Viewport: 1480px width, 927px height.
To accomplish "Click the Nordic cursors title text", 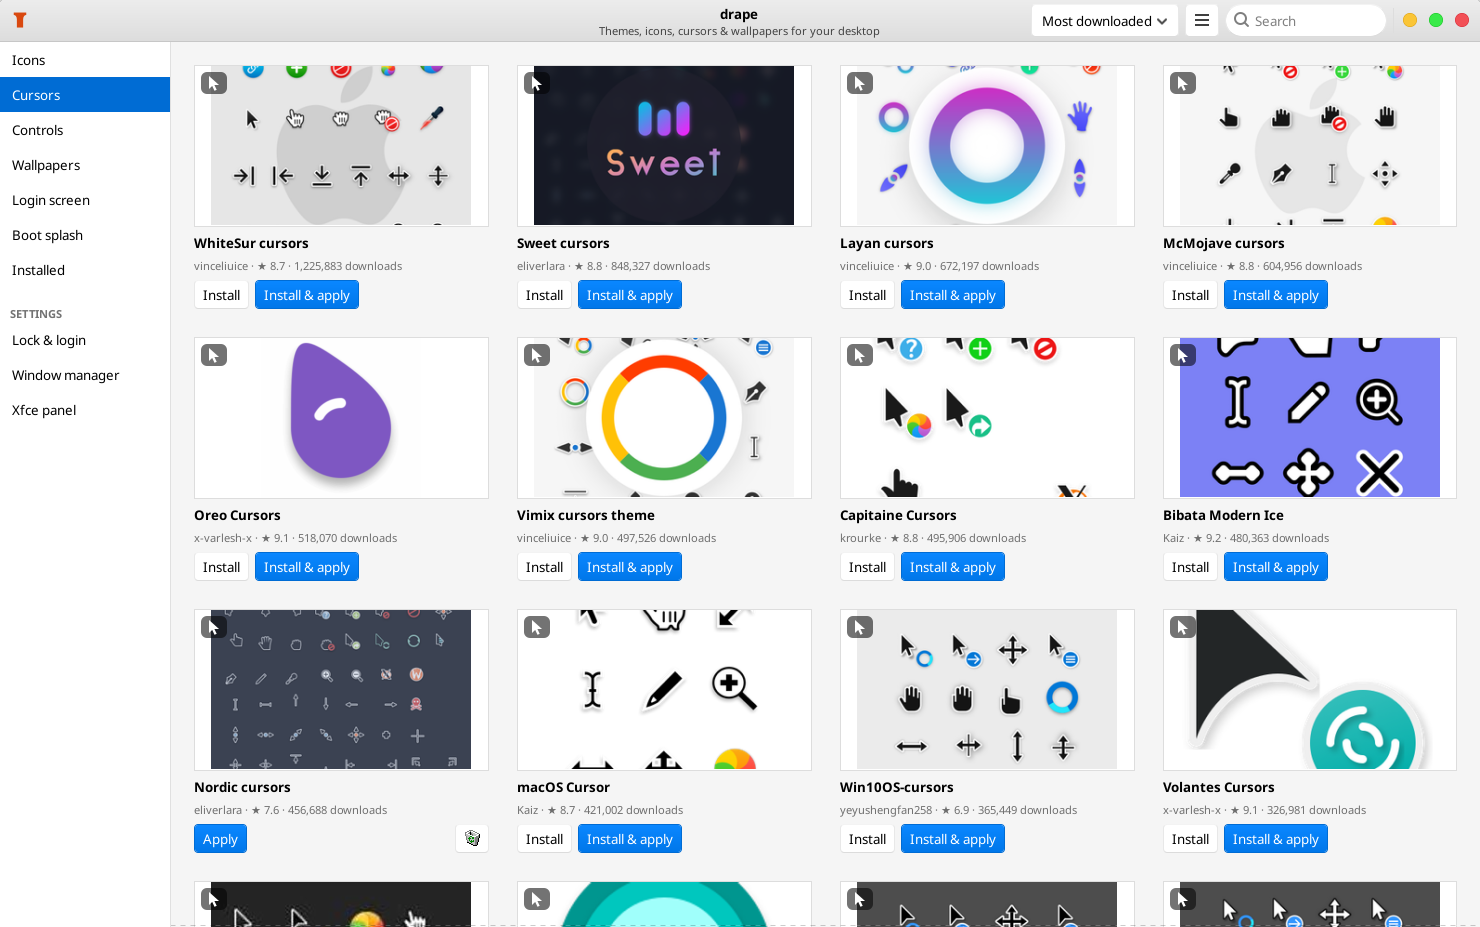I will click(x=242, y=787).
